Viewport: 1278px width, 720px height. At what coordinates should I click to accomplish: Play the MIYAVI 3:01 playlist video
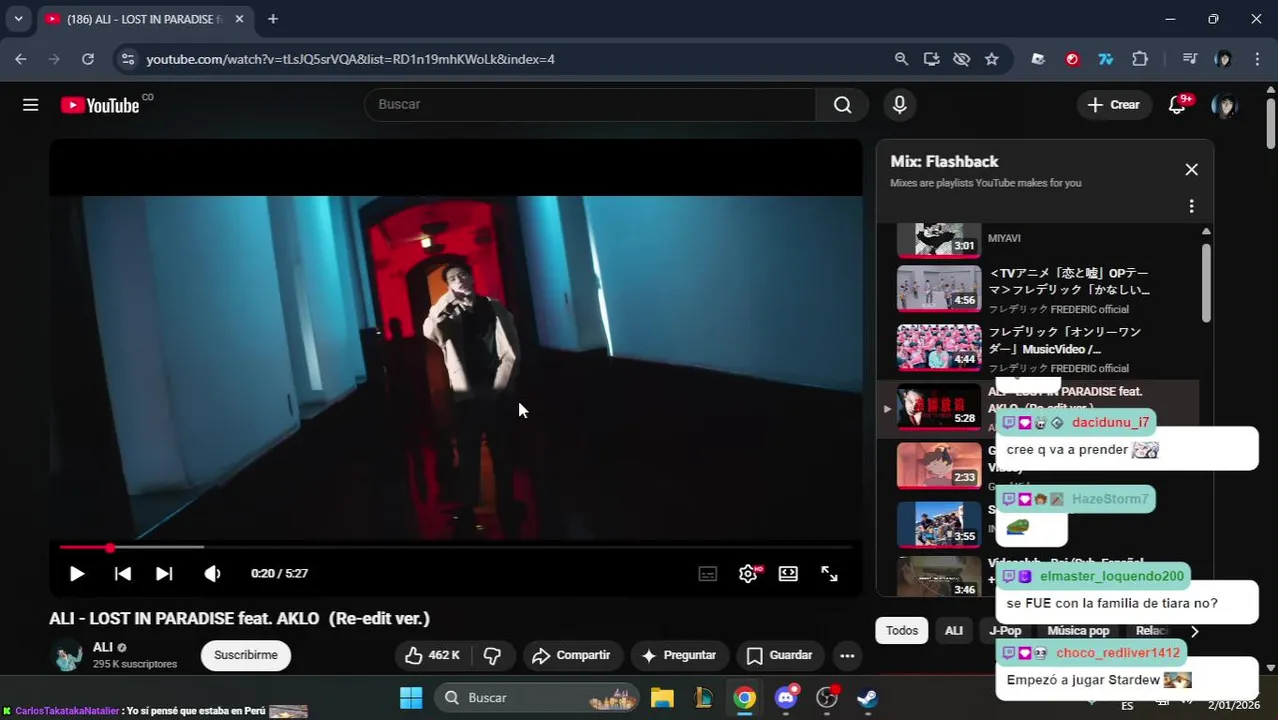click(939, 239)
